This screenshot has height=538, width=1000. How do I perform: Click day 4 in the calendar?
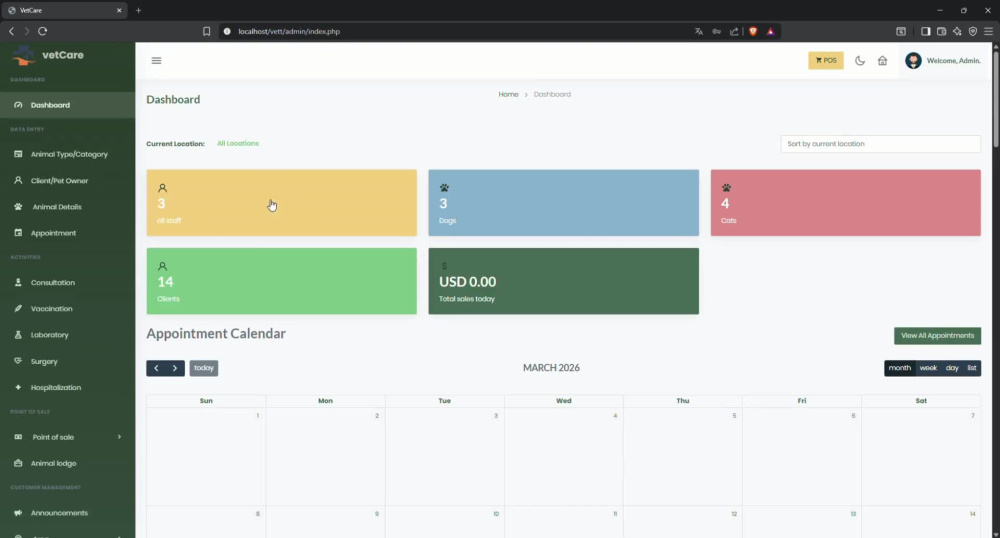pyautogui.click(x=564, y=457)
